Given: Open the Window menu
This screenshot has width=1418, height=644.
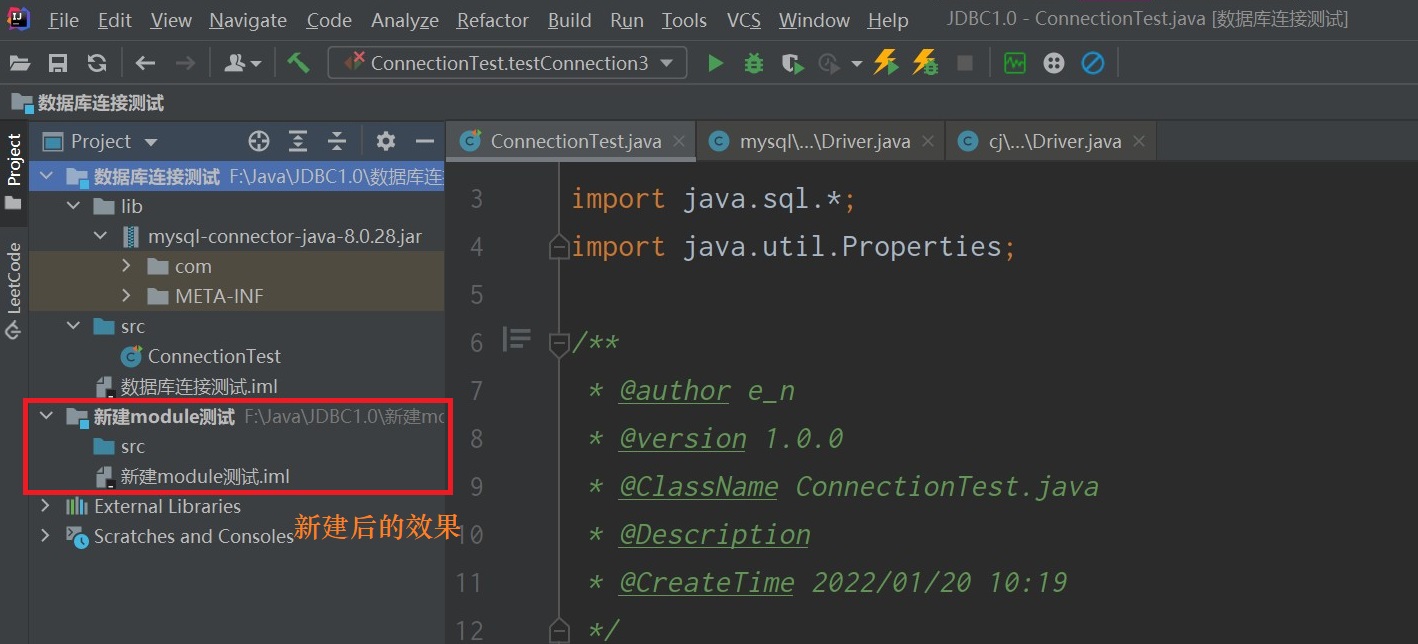Looking at the screenshot, I should 815,20.
